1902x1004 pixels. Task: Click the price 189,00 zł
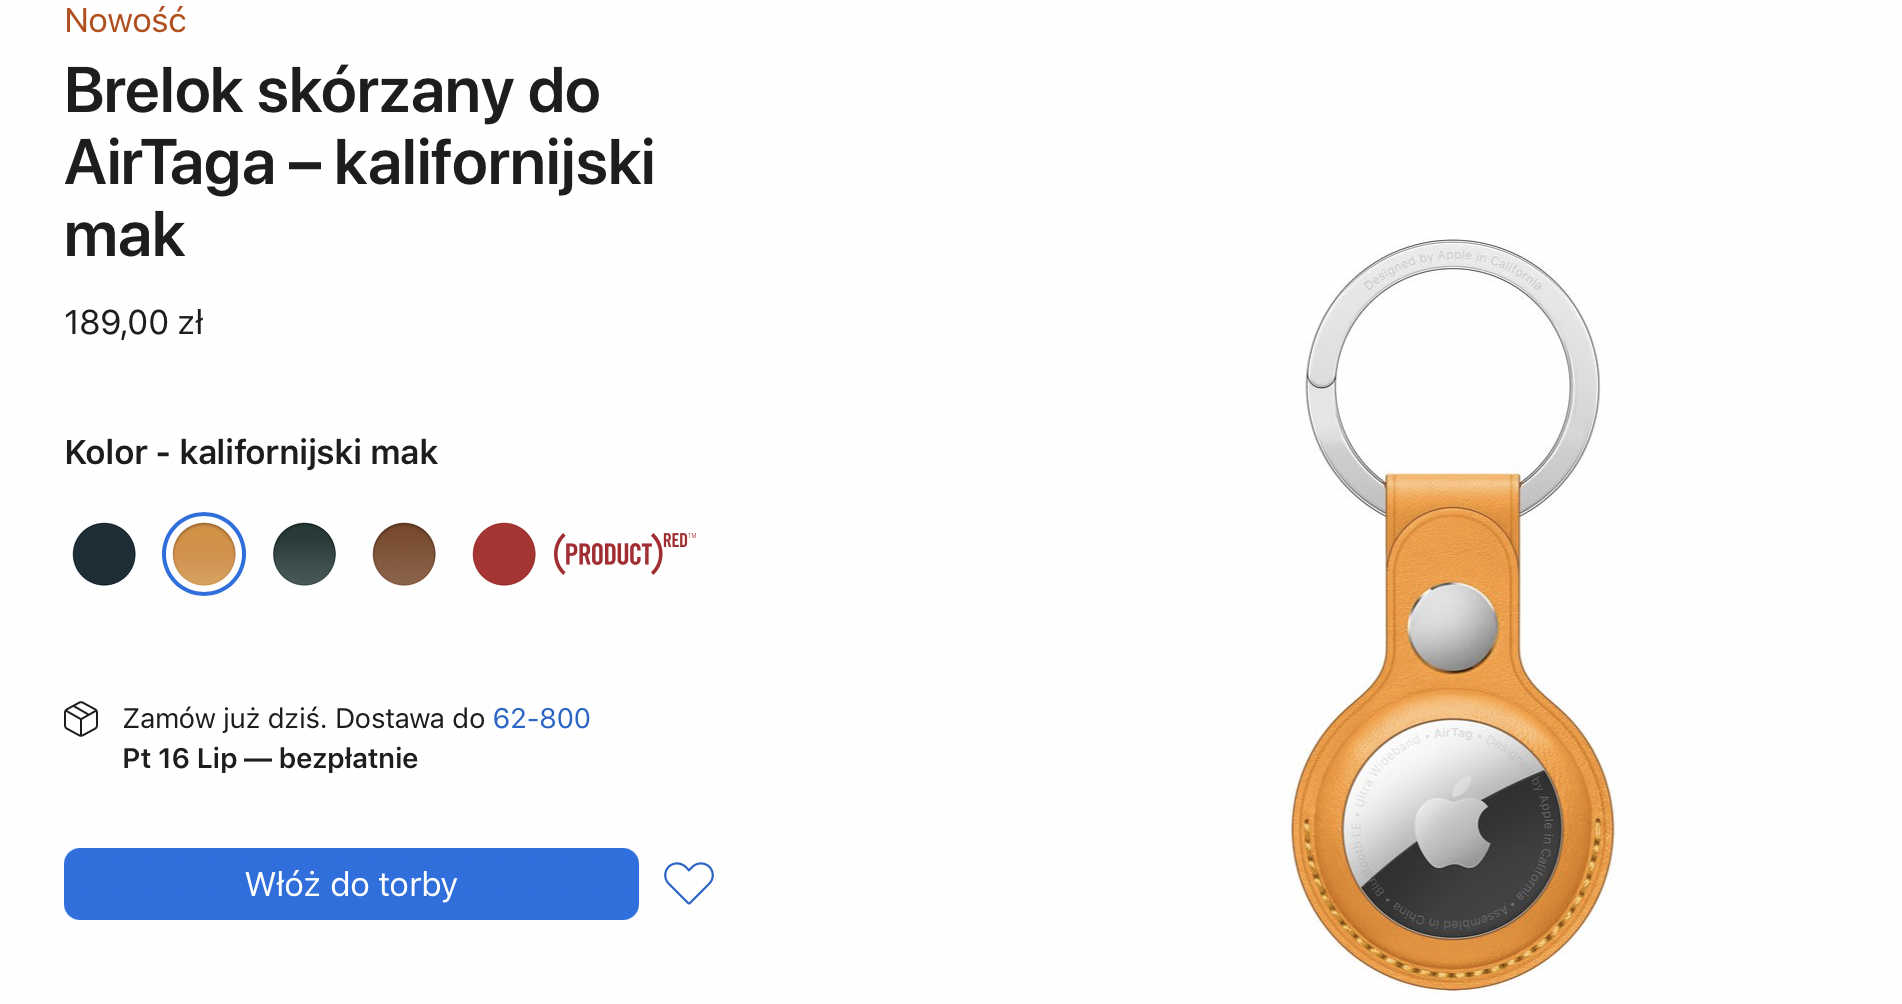(134, 322)
